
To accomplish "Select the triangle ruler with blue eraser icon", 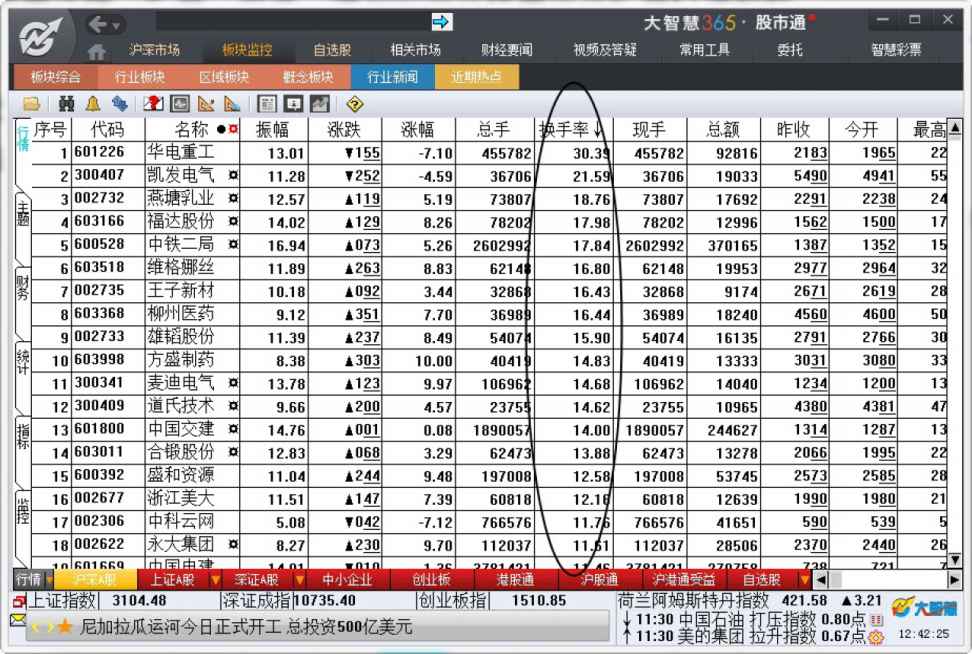I will (x=232, y=104).
